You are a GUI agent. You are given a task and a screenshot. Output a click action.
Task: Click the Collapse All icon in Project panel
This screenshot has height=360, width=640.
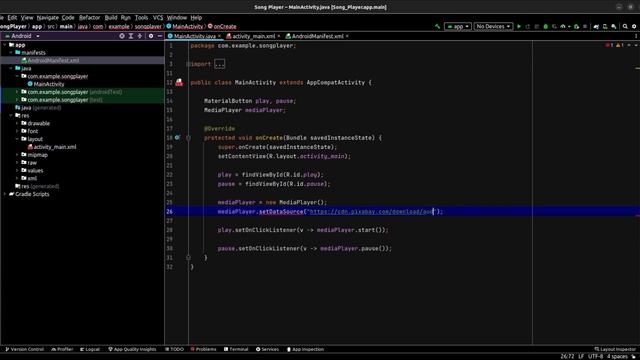click(x=140, y=36)
